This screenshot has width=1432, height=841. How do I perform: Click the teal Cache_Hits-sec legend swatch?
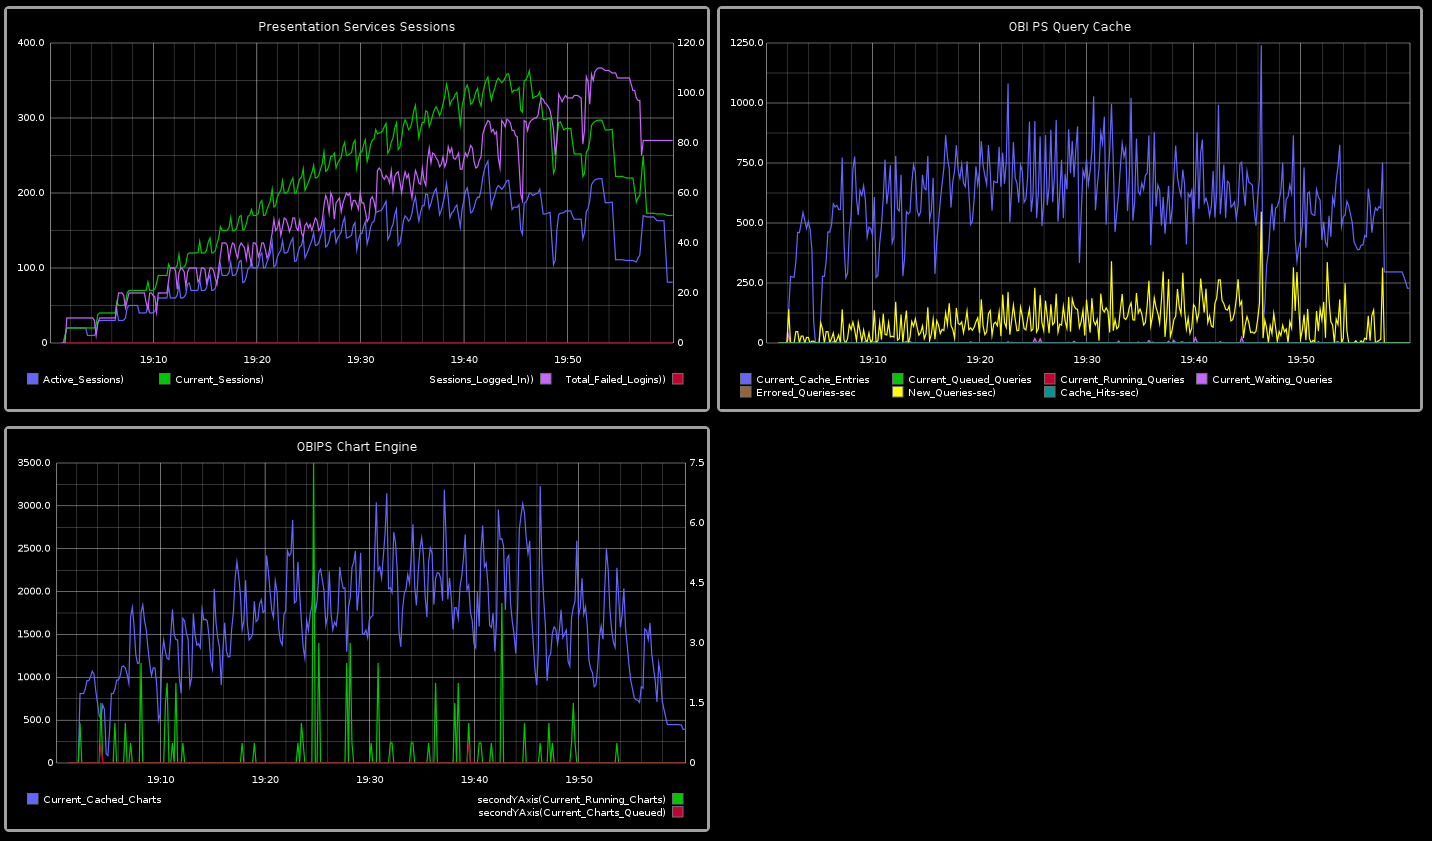click(1050, 392)
